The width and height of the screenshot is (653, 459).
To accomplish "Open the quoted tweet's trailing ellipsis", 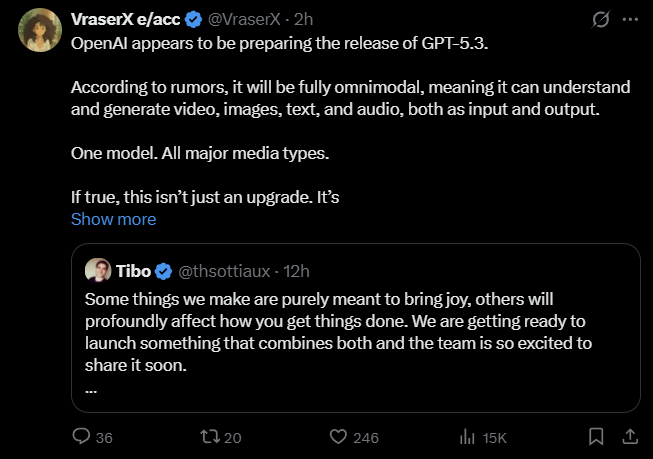I will (x=91, y=390).
